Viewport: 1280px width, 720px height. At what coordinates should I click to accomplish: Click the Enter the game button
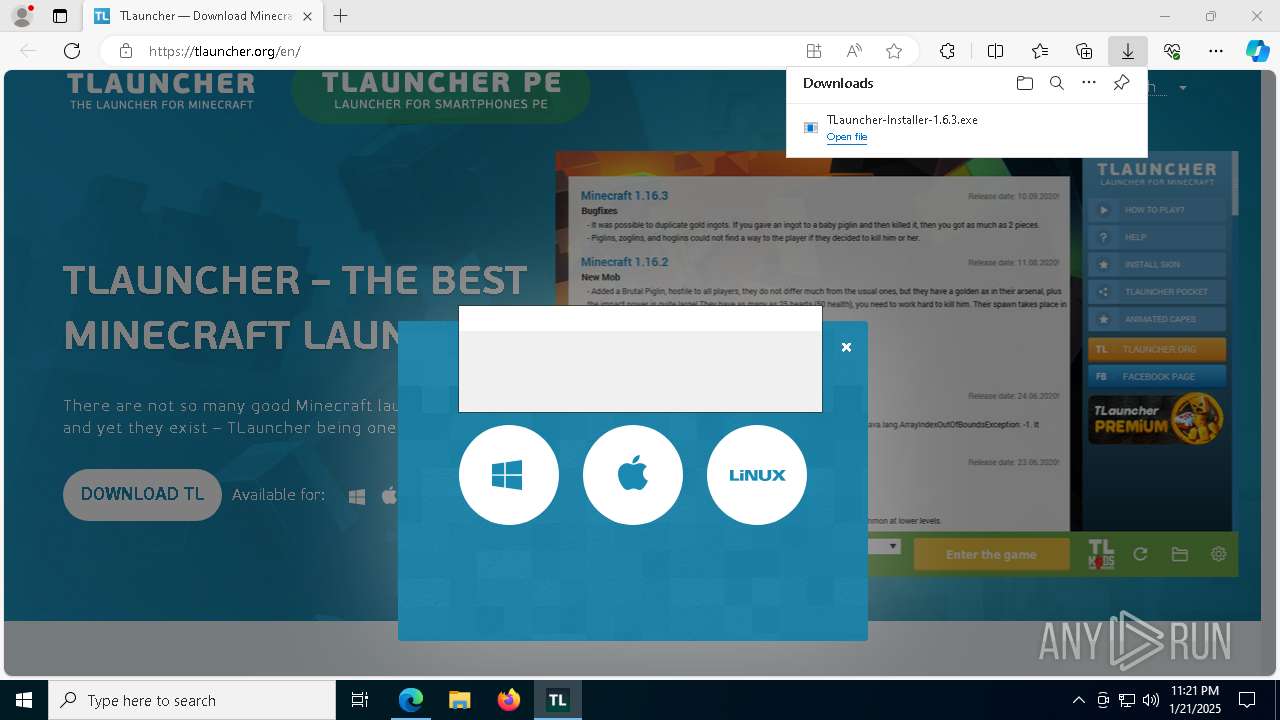991,555
